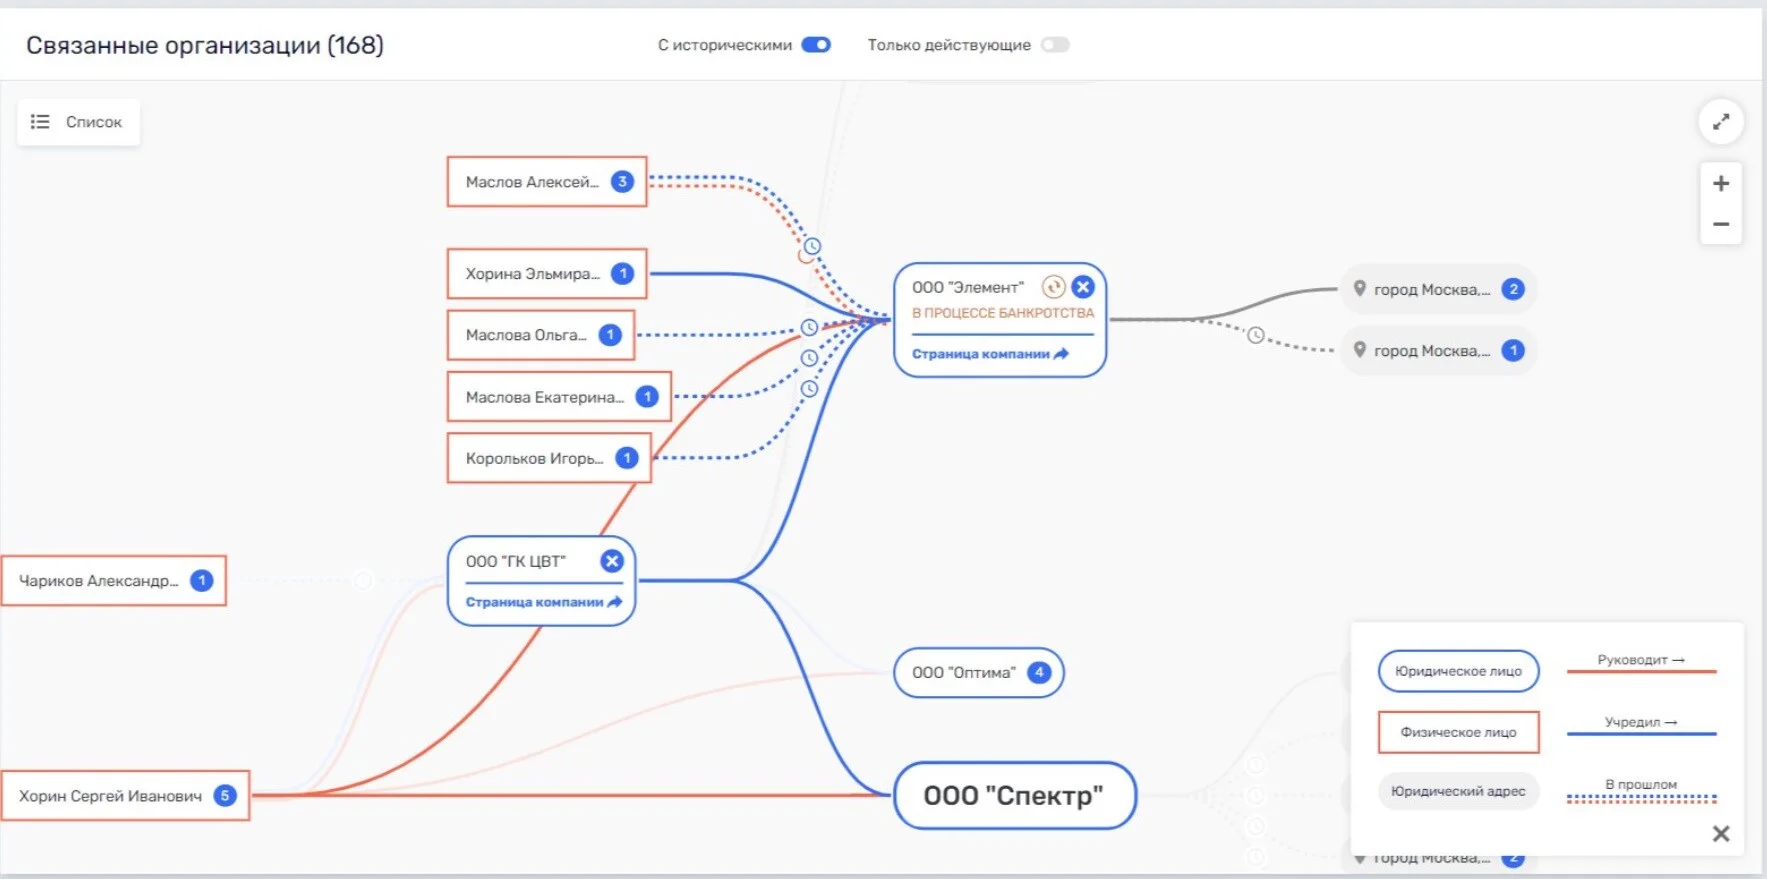Close the legend panel with X

(x=1721, y=833)
